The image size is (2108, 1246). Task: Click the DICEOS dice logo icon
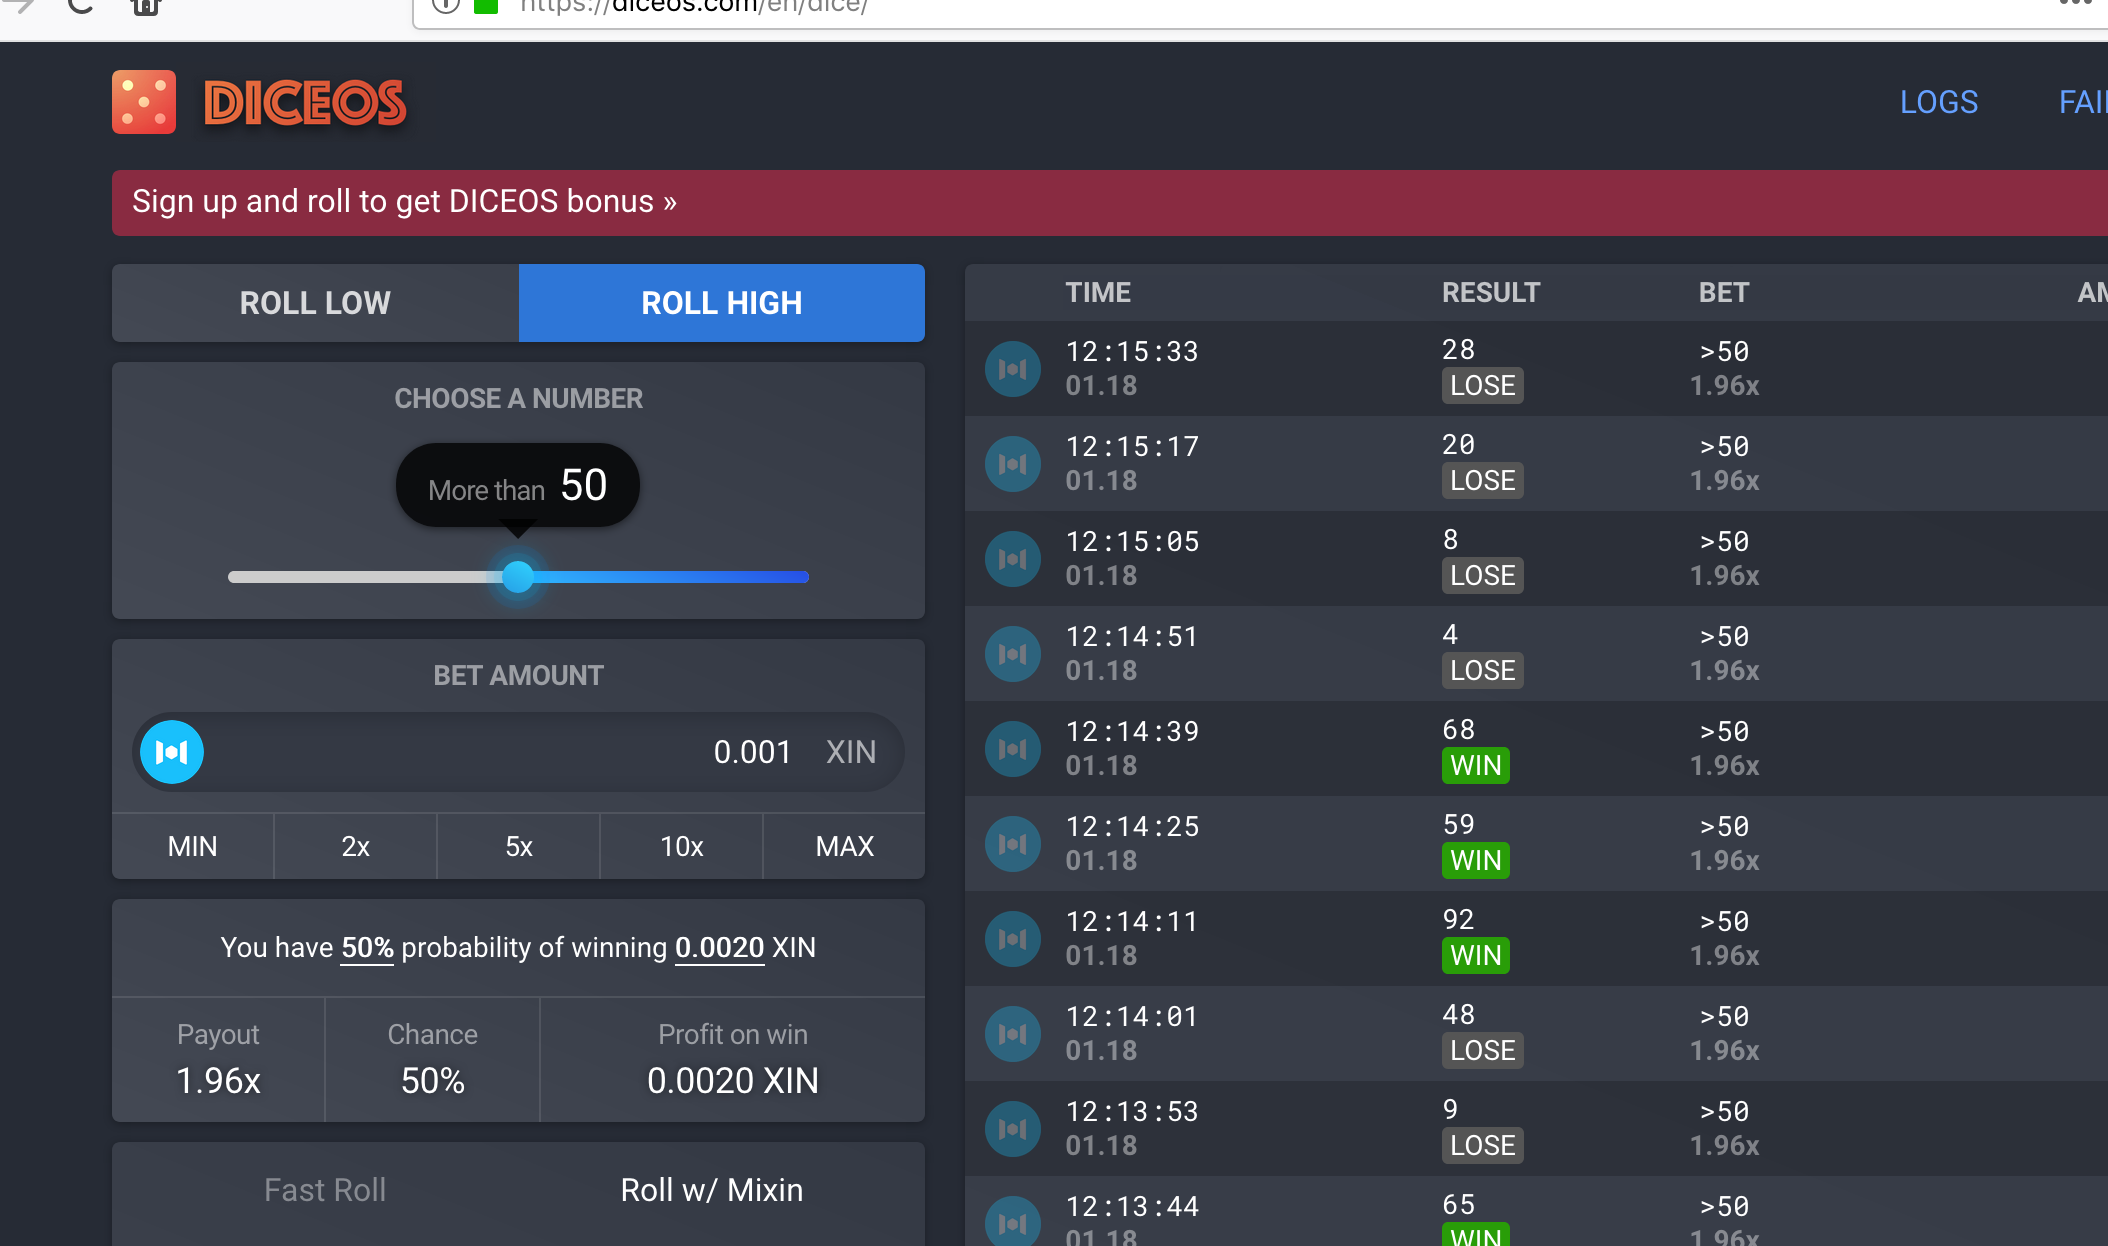[x=144, y=102]
